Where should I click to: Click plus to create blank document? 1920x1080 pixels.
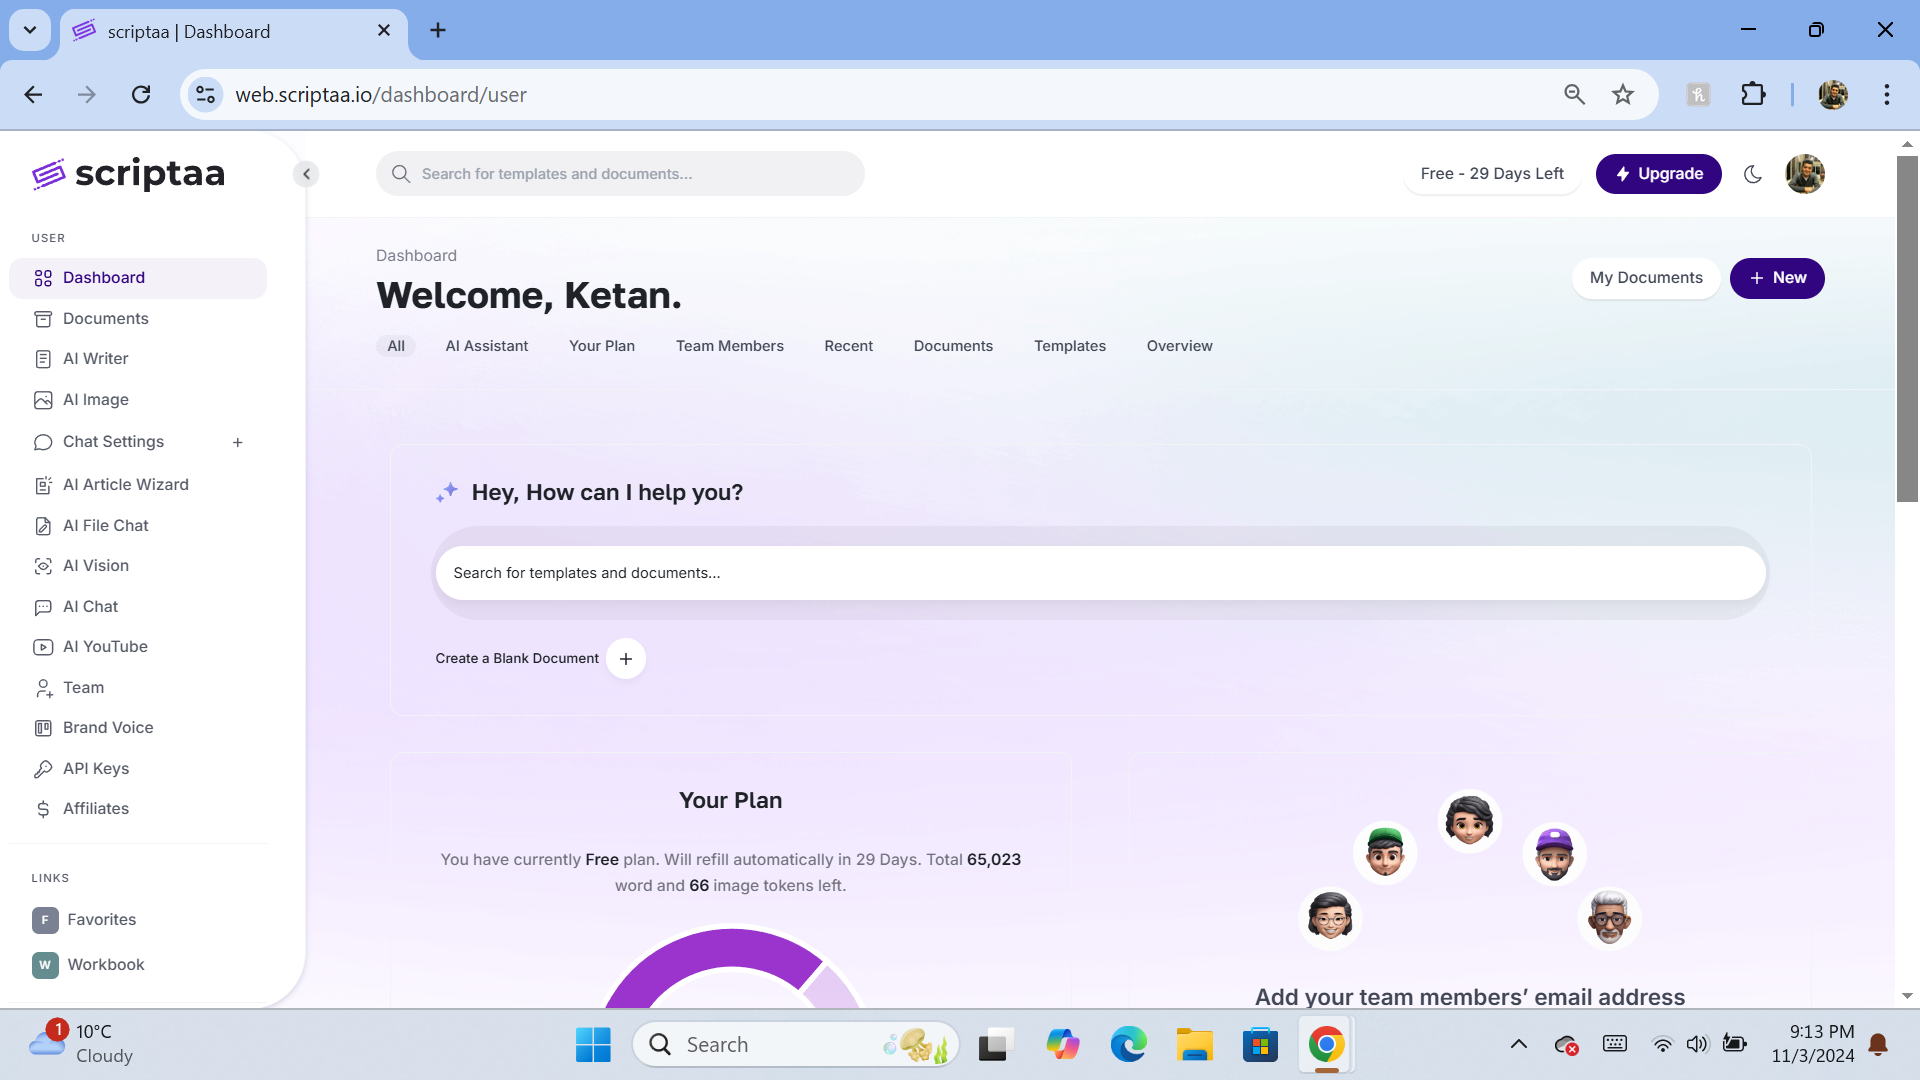626,659
